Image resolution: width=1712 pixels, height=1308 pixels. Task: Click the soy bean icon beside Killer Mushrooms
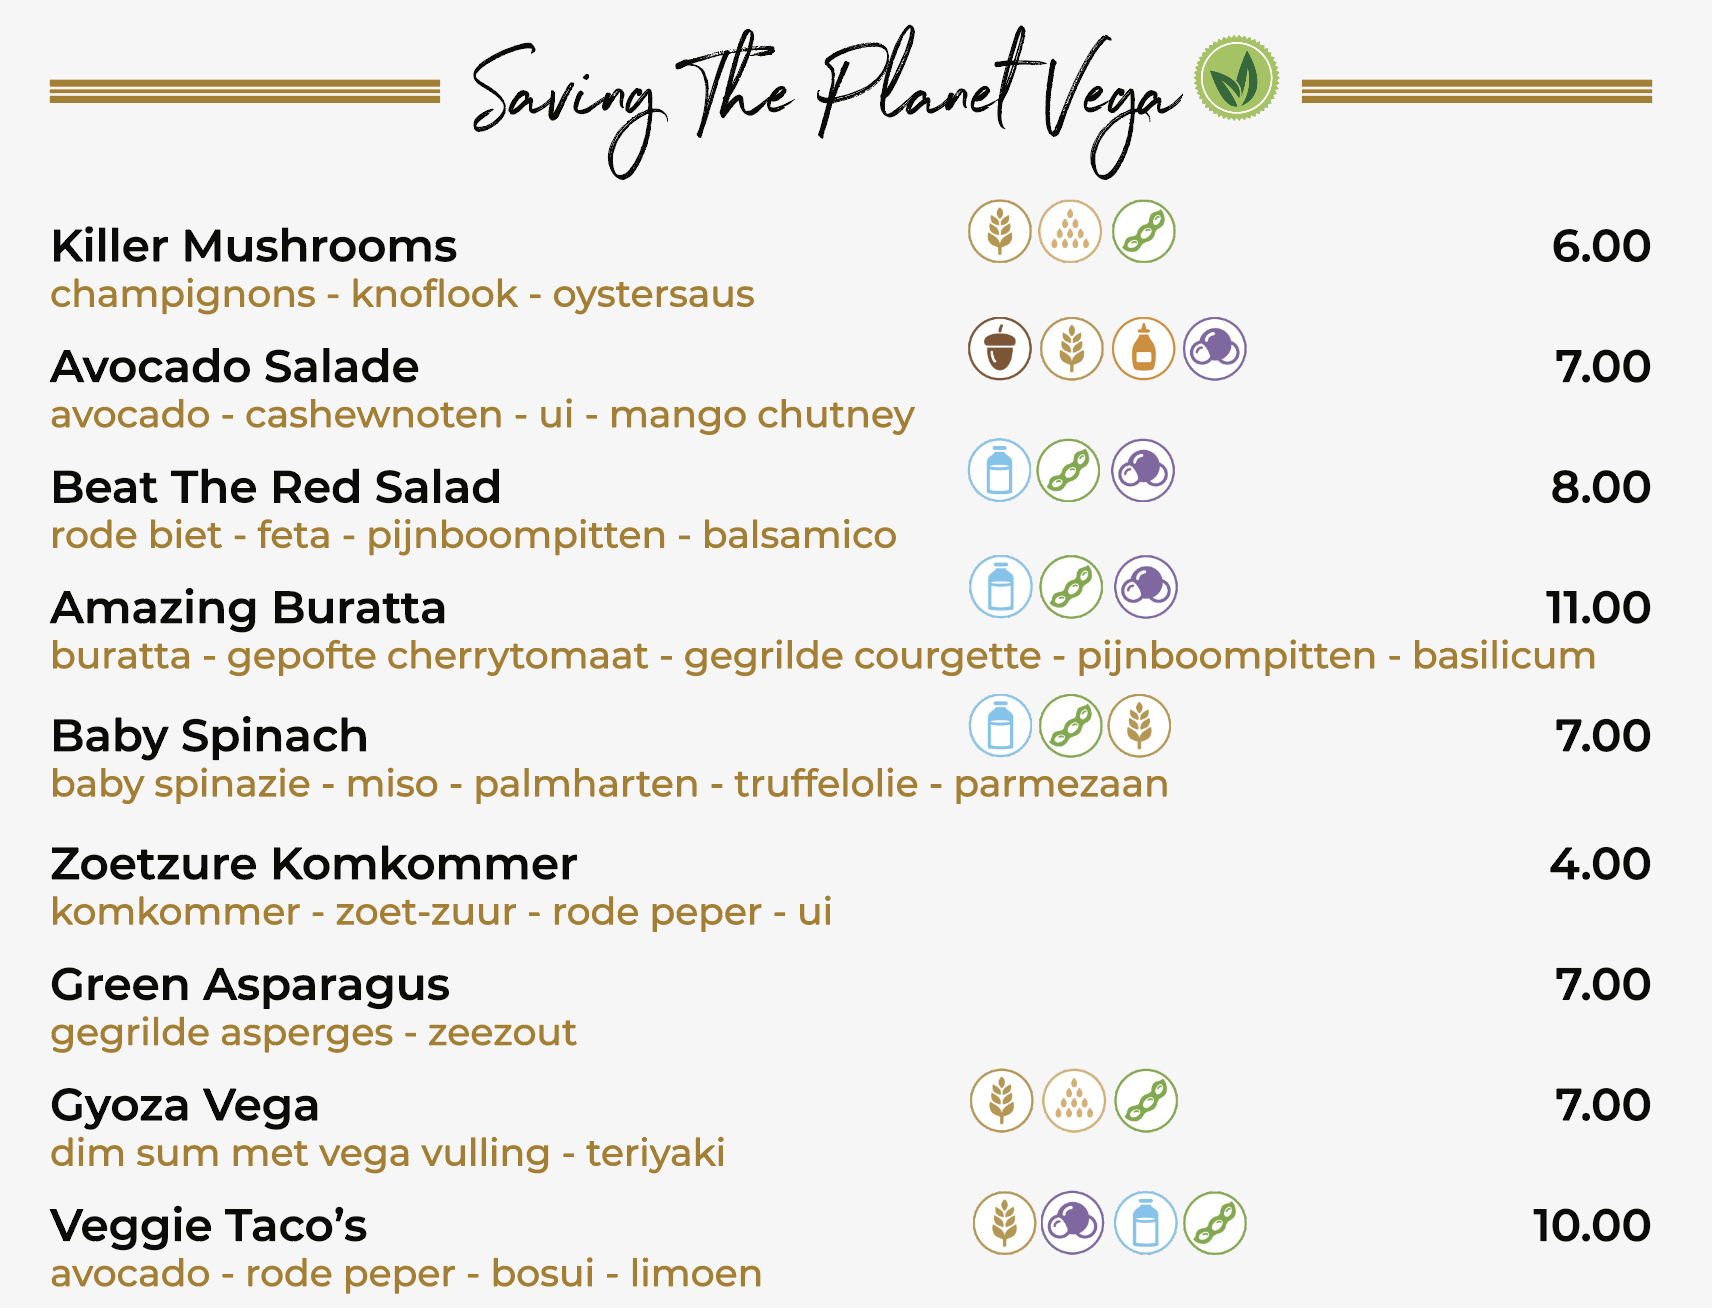(x=1144, y=232)
